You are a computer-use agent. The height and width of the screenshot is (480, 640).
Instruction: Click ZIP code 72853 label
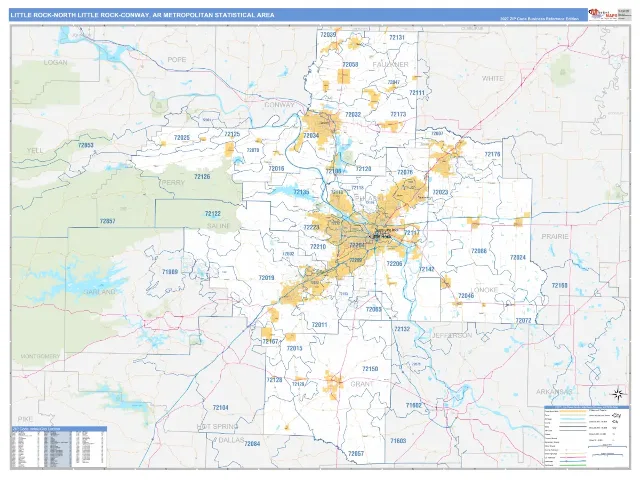click(x=86, y=145)
